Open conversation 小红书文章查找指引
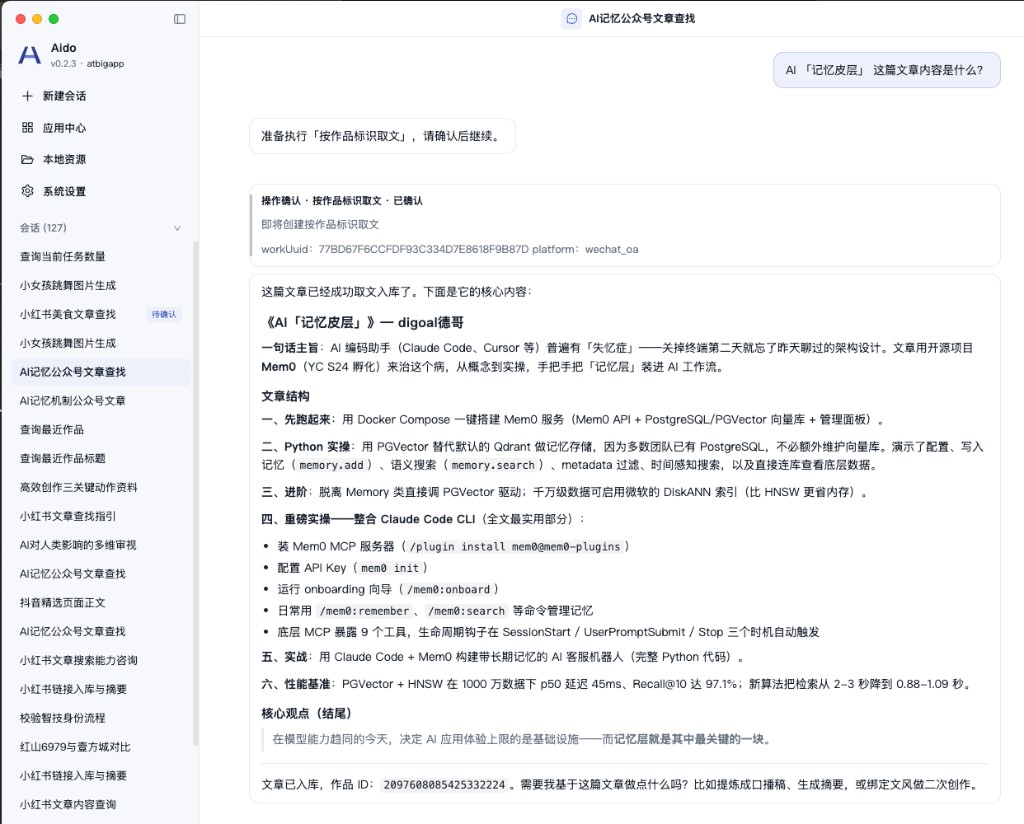 [x=101, y=516]
